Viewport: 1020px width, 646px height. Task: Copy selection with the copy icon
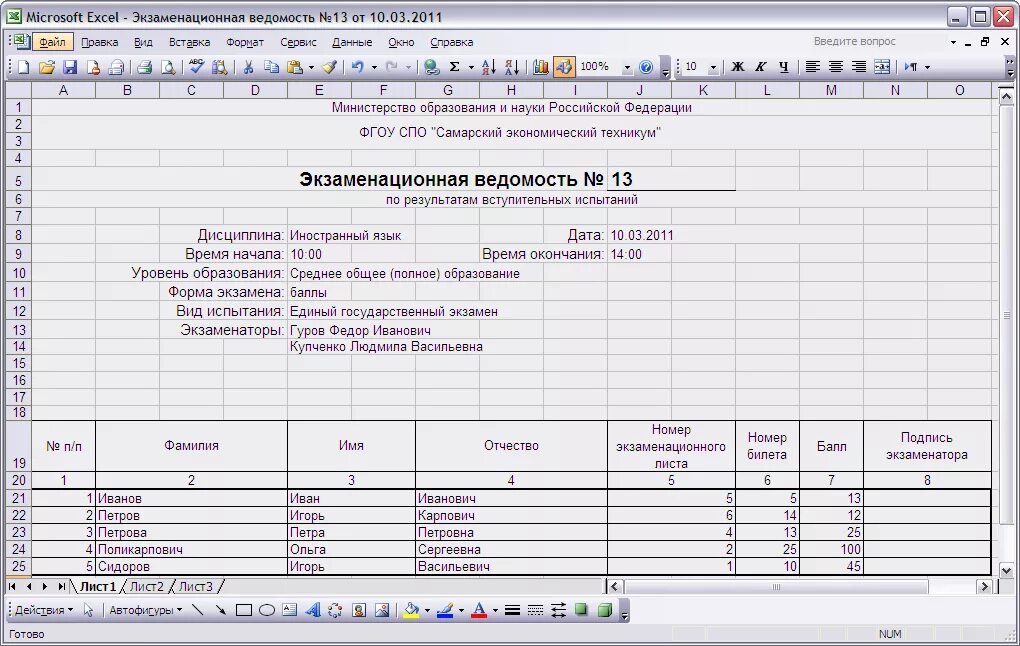(271, 66)
